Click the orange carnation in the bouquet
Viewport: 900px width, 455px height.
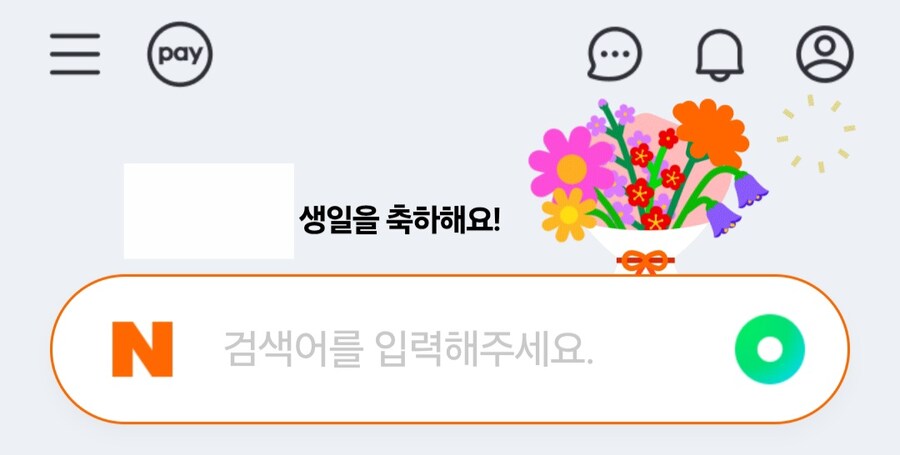pyautogui.click(x=711, y=131)
